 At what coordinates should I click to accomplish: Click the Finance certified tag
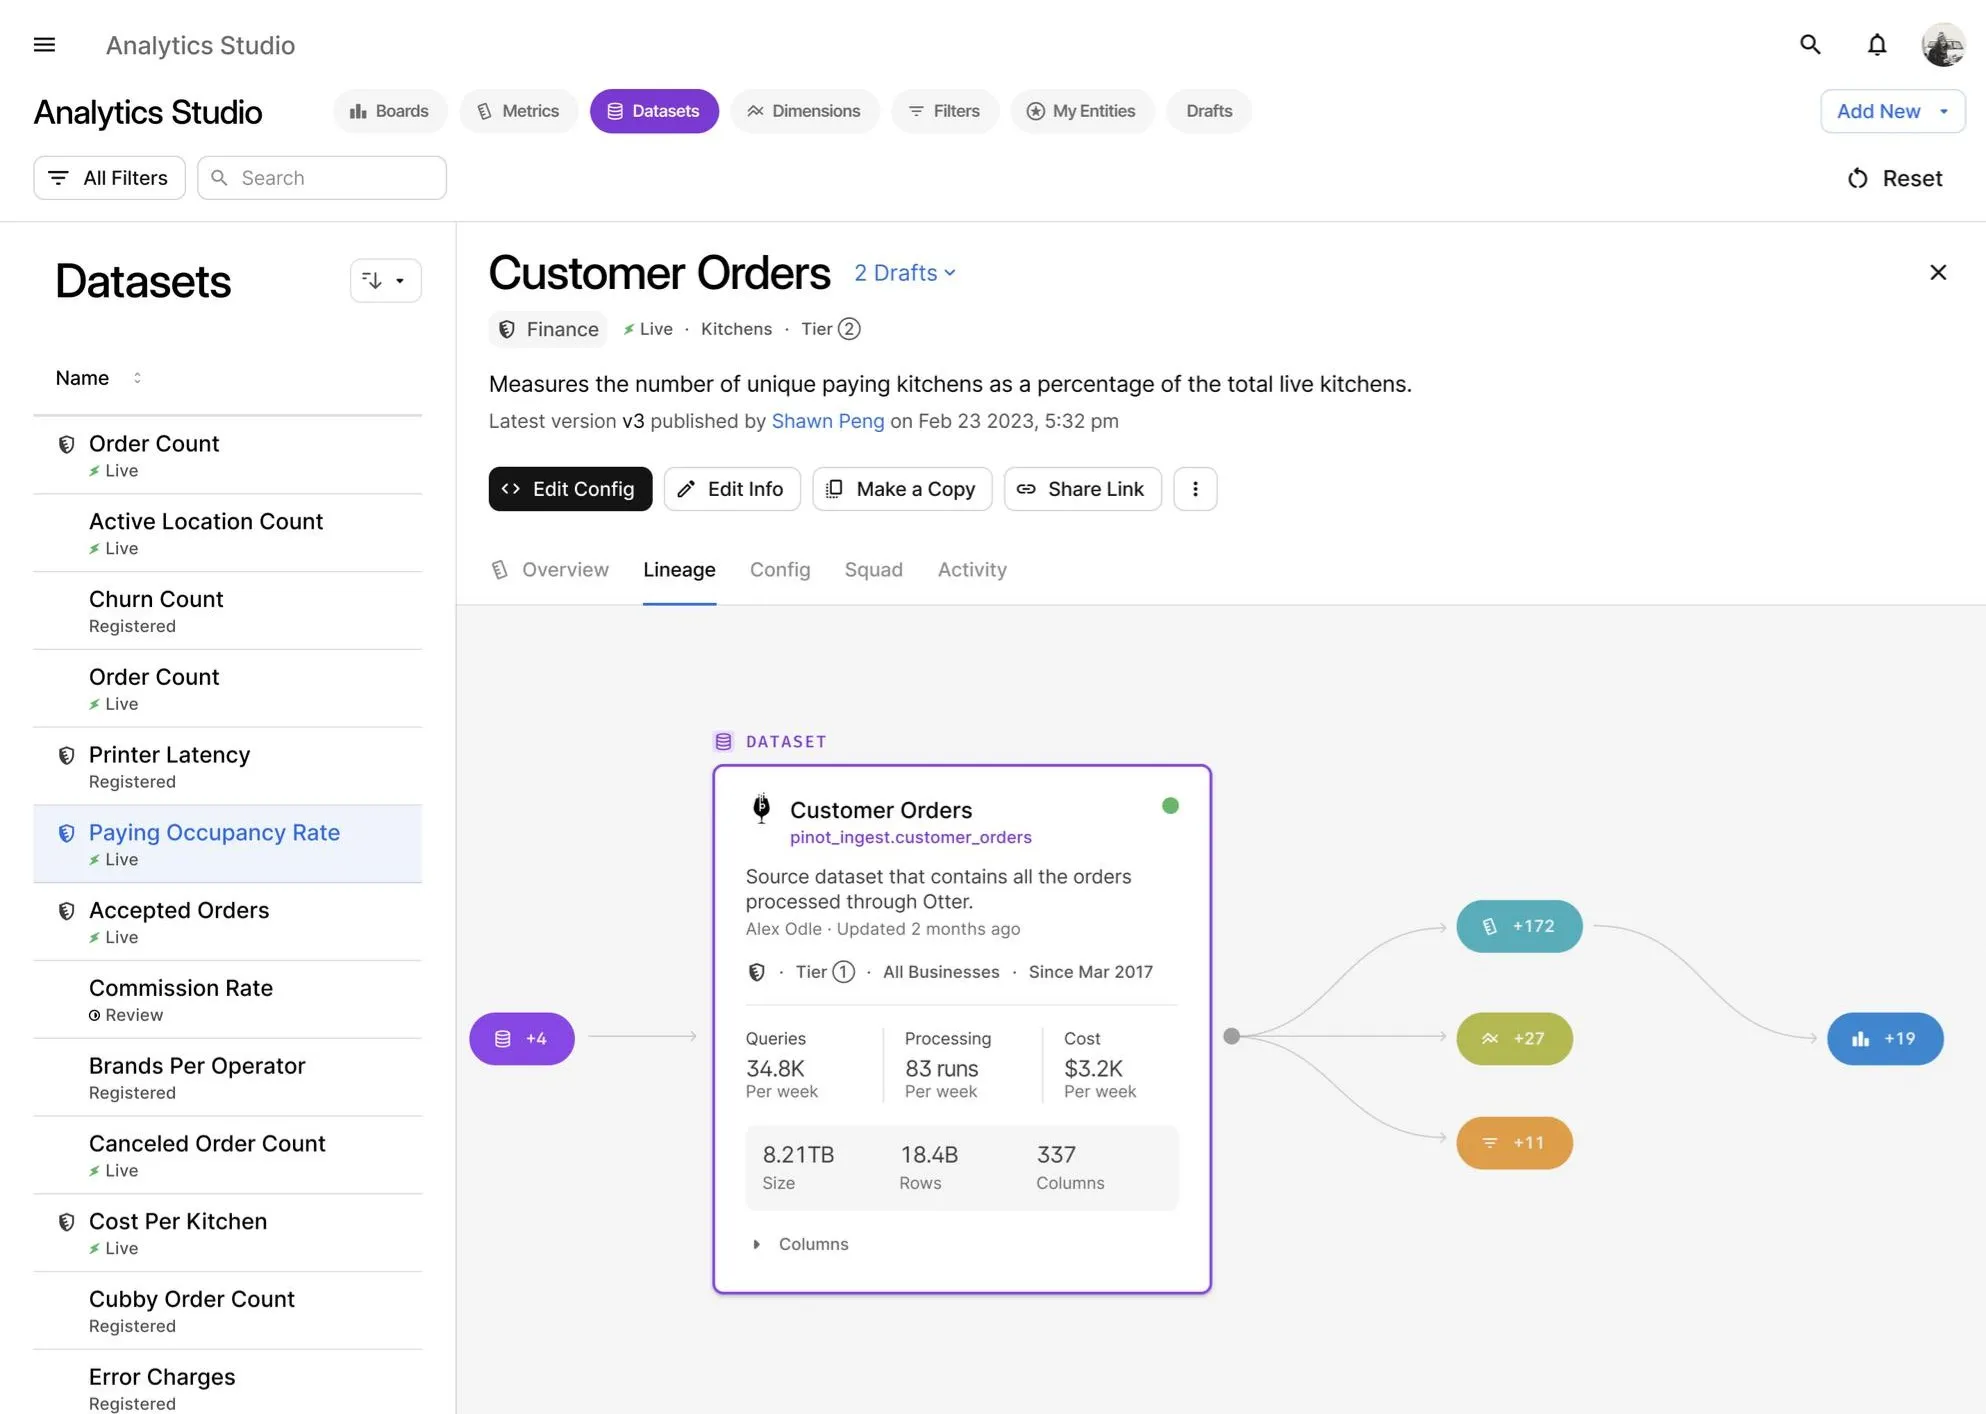pos(548,329)
